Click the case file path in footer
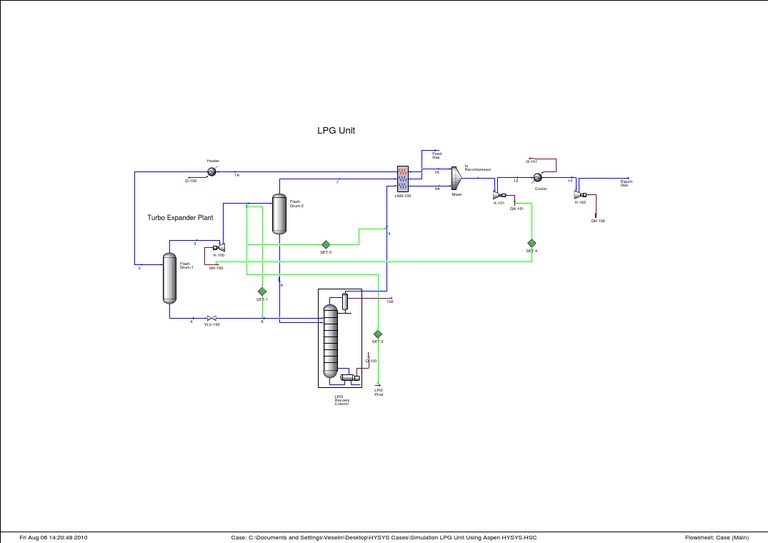Screen dimensions: 768x543 pos(384,538)
